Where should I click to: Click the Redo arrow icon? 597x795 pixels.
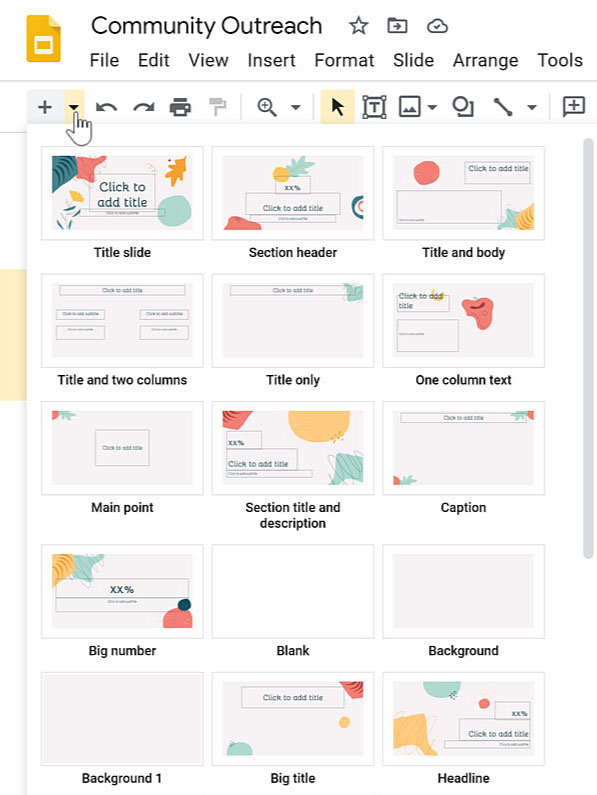144,107
